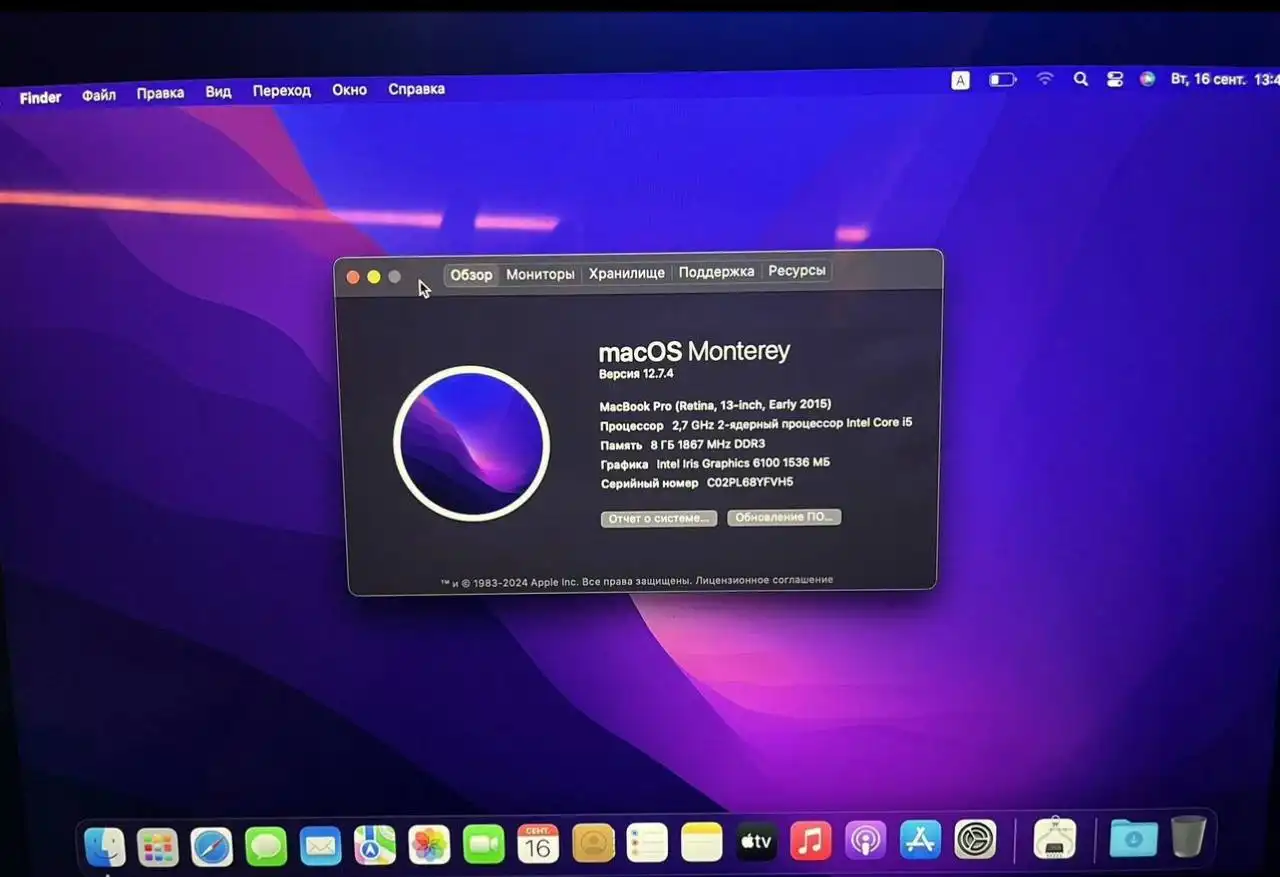
Task: View the Ресурсы tab
Action: [x=797, y=270]
